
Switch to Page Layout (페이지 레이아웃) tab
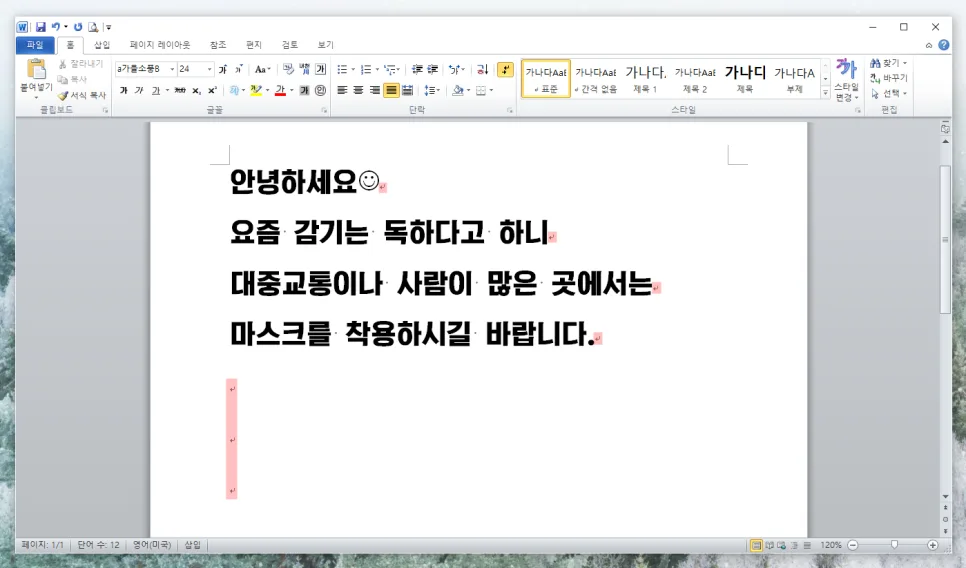click(160, 45)
